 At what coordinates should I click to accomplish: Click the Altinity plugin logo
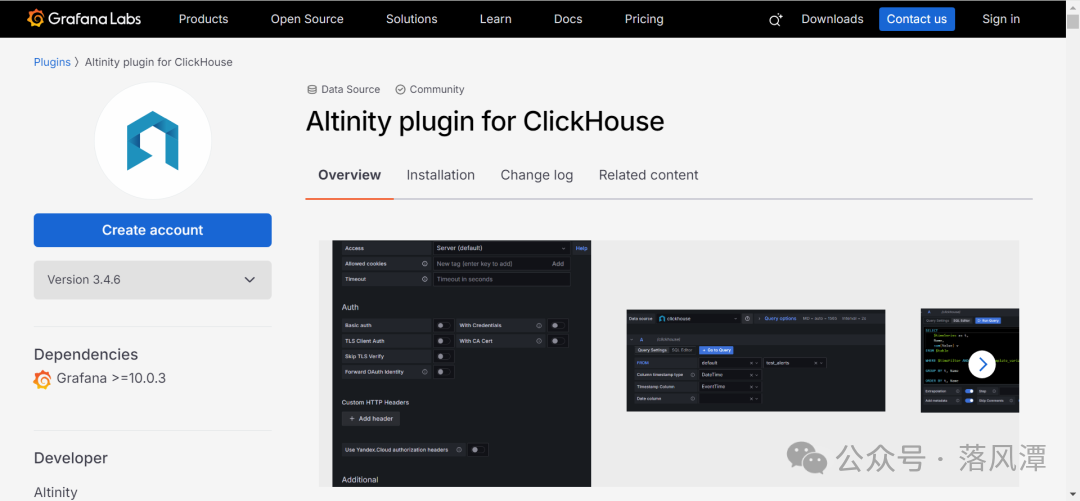tap(152, 141)
